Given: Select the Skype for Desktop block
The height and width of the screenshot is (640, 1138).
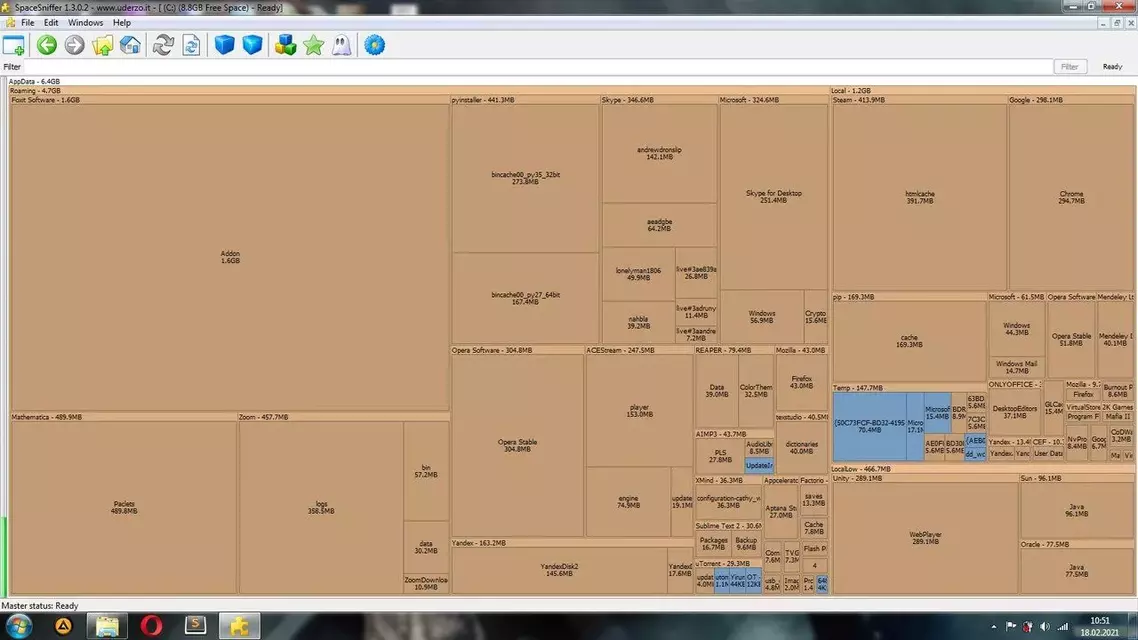Looking at the screenshot, I should [774, 197].
